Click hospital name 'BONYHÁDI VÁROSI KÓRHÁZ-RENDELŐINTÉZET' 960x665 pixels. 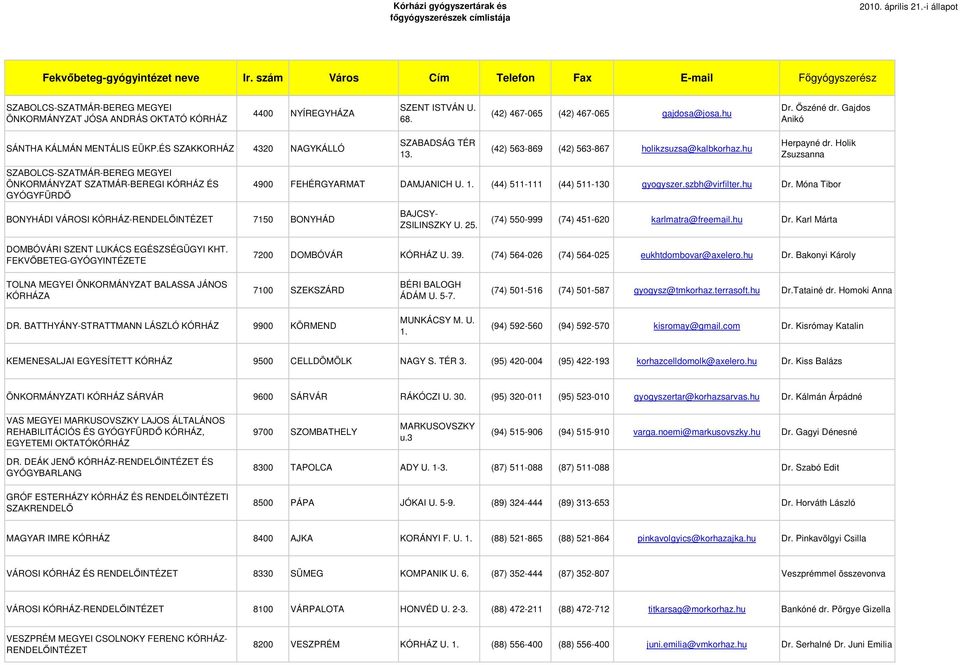click(110, 219)
